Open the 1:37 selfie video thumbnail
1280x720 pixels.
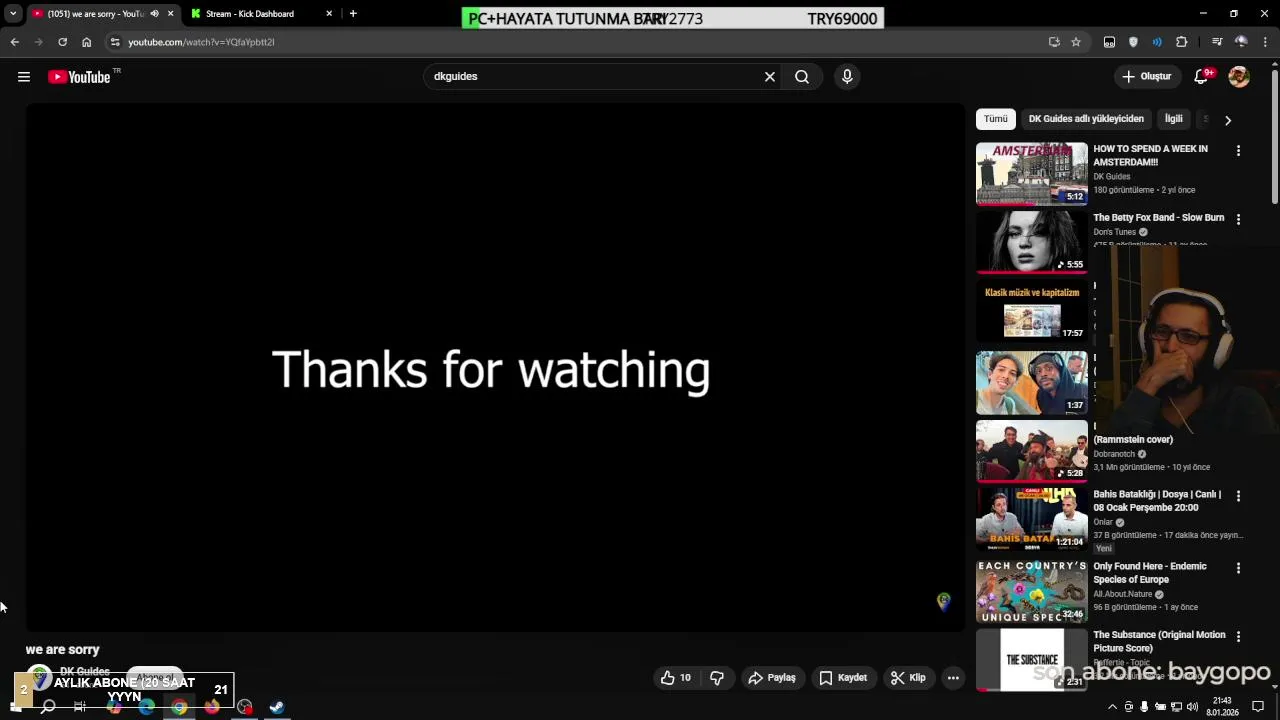tap(1031, 382)
